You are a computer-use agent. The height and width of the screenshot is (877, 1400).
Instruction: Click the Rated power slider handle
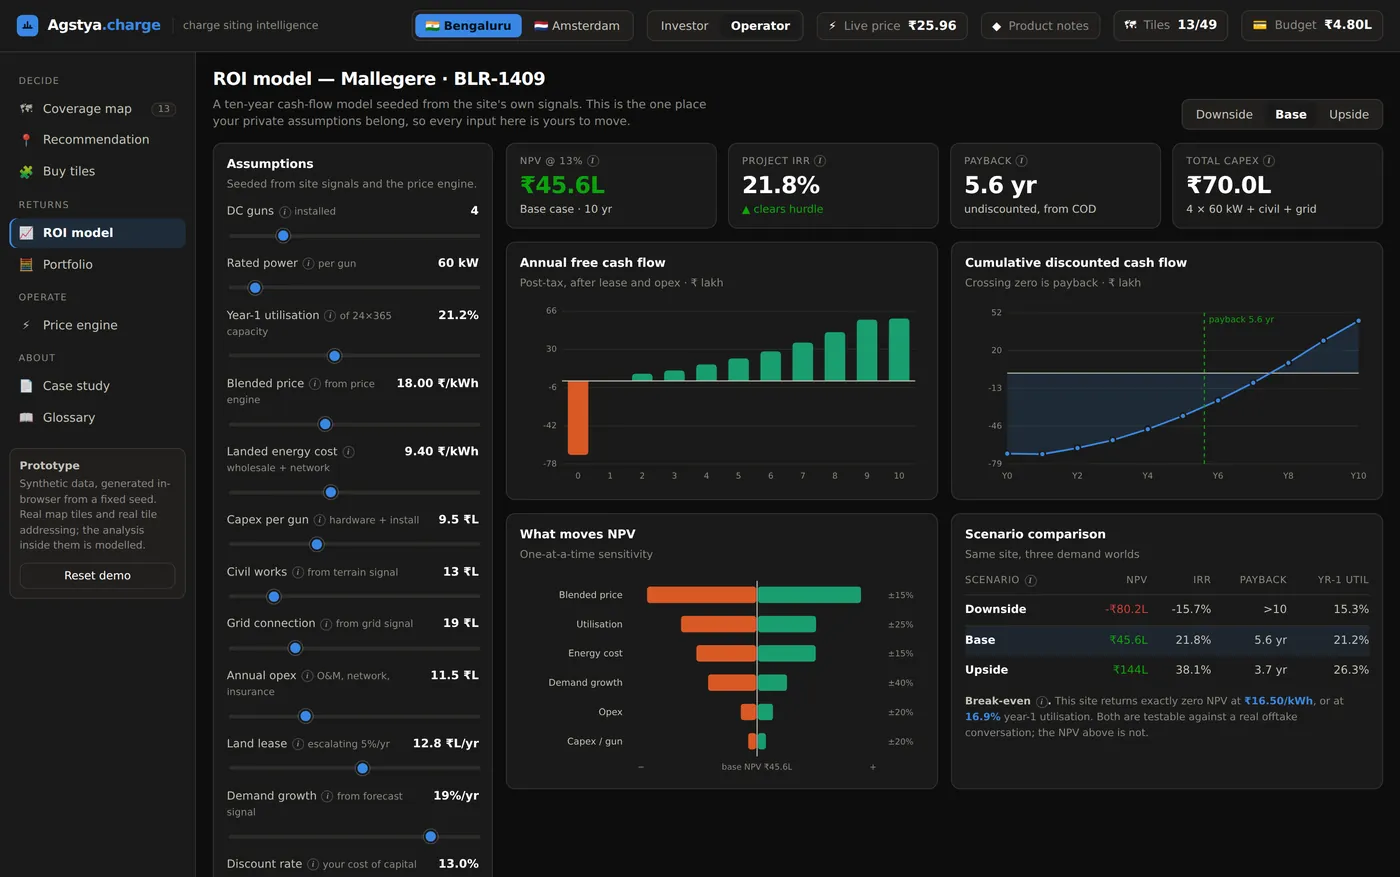point(255,288)
